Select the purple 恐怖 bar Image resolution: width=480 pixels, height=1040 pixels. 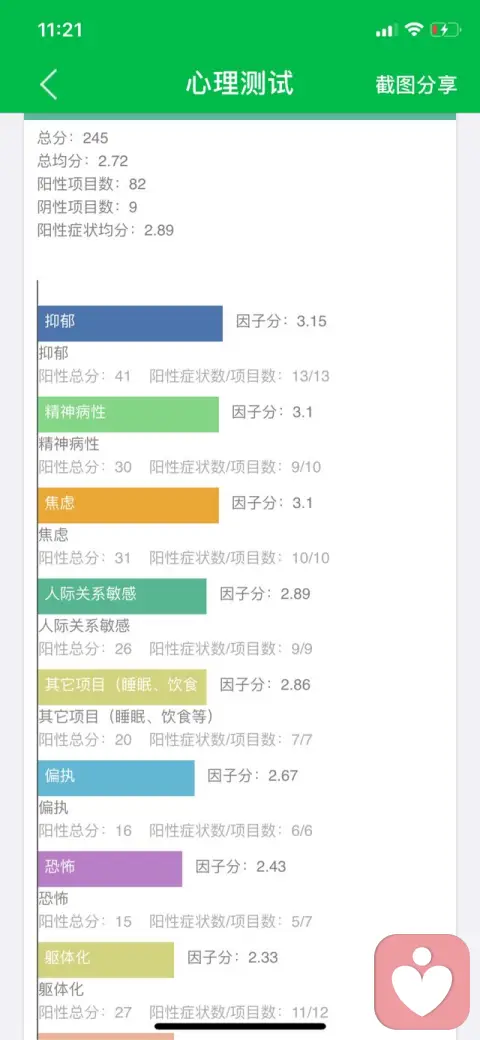[x=110, y=868]
